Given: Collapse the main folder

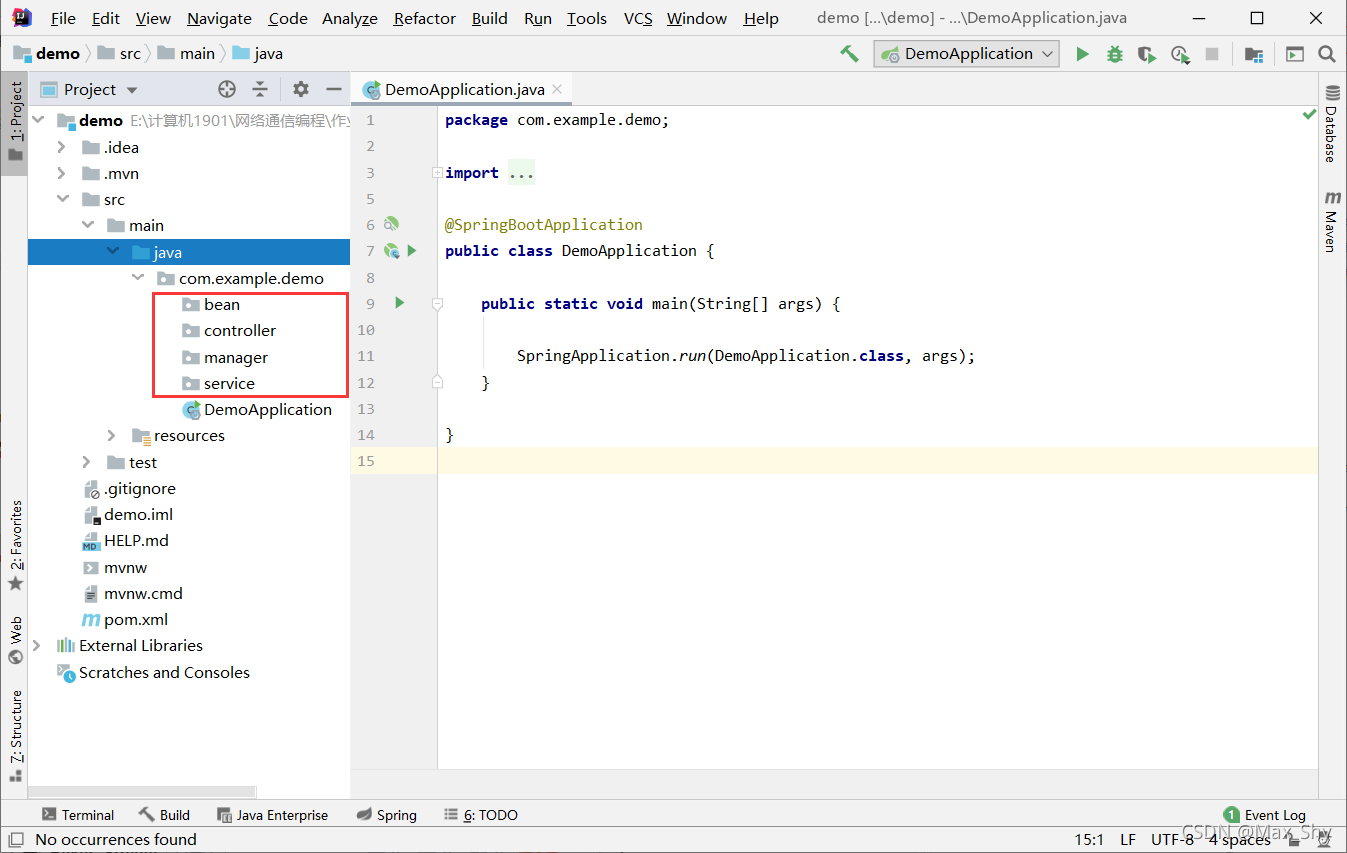Looking at the screenshot, I should pyautogui.click(x=87, y=225).
